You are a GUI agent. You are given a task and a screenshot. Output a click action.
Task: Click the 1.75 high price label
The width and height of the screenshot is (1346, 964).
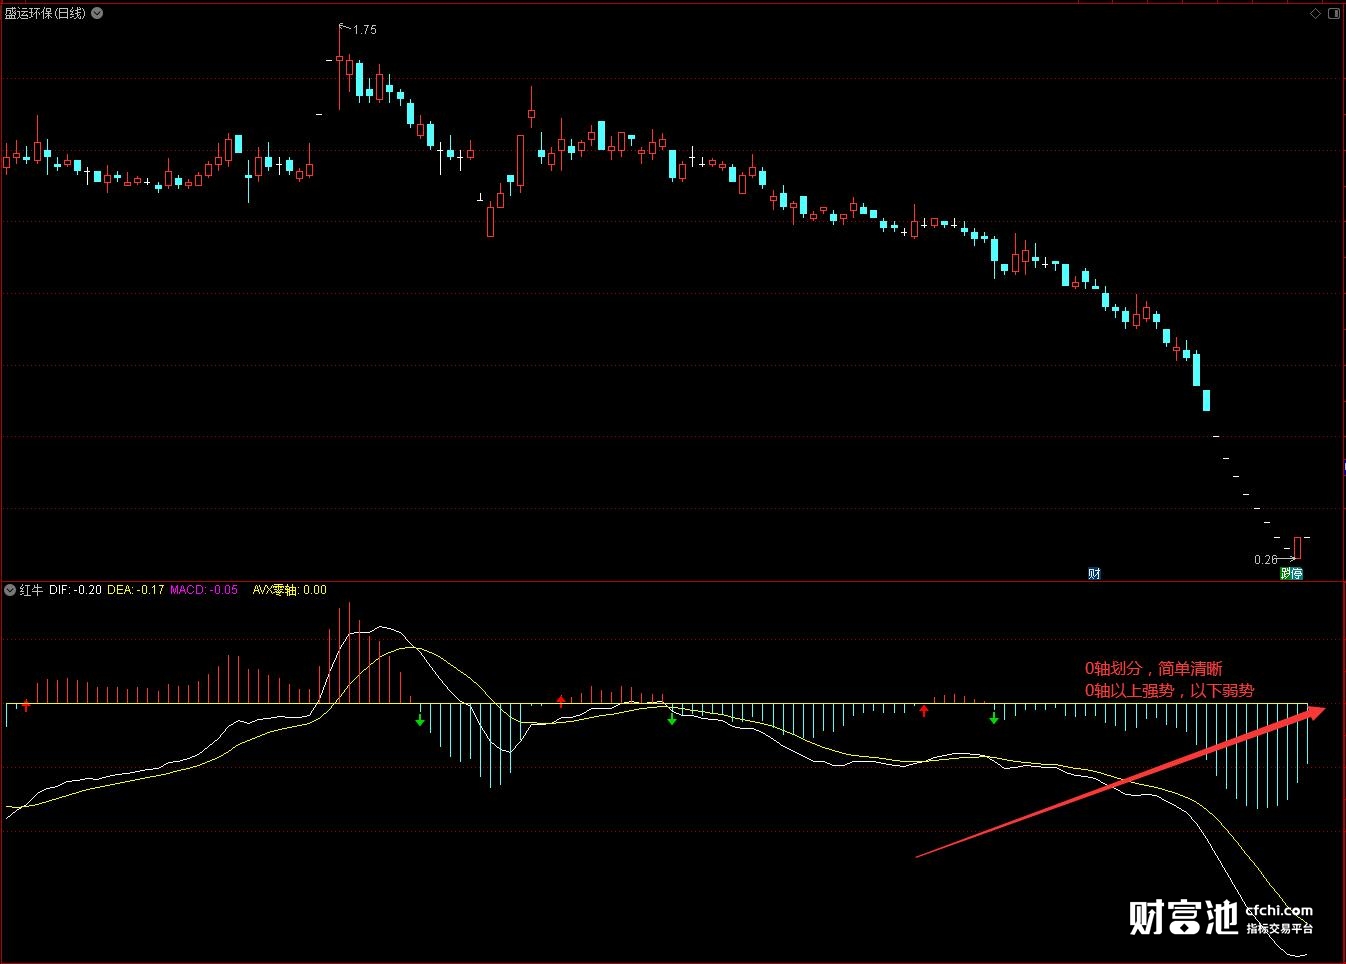point(365,30)
